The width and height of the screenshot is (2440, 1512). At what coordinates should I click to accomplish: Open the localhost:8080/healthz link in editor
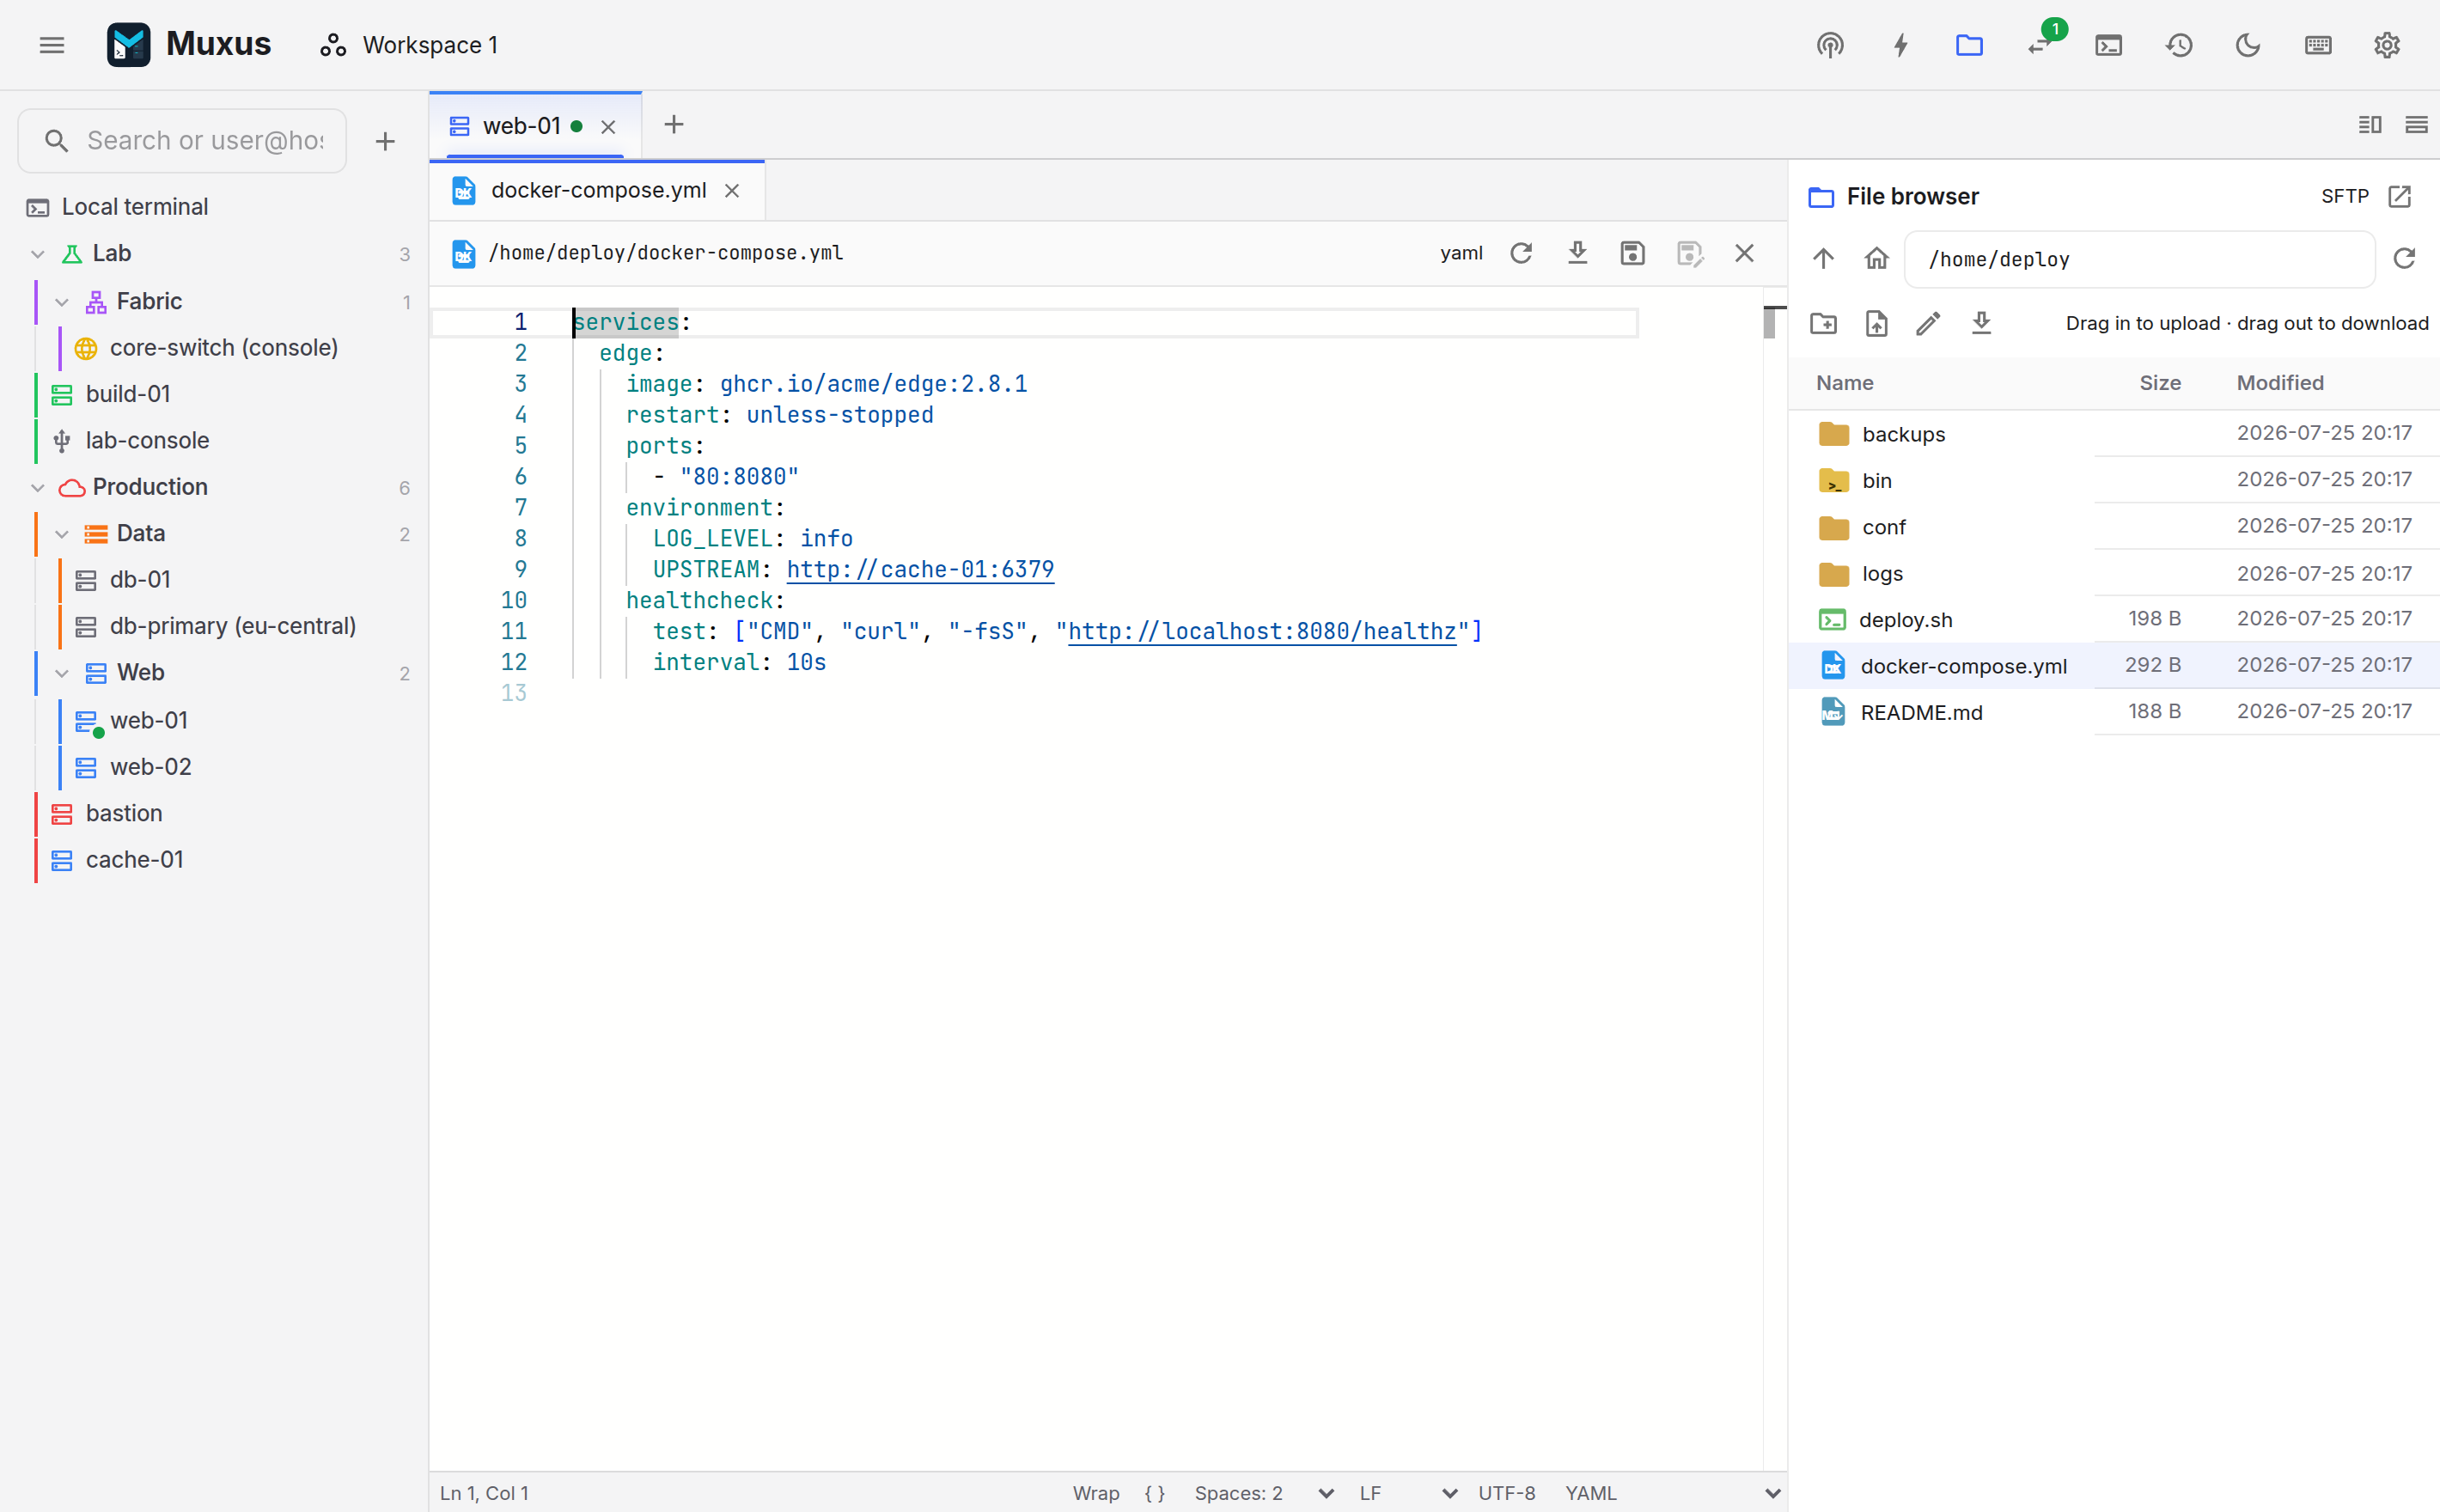[x=1262, y=631]
